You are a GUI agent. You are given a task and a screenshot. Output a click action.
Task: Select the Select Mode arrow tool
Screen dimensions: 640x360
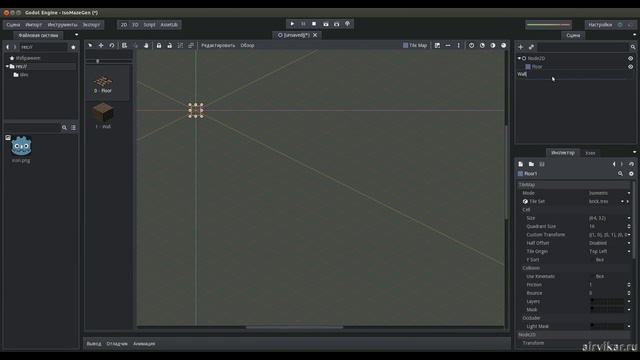(90, 45)
